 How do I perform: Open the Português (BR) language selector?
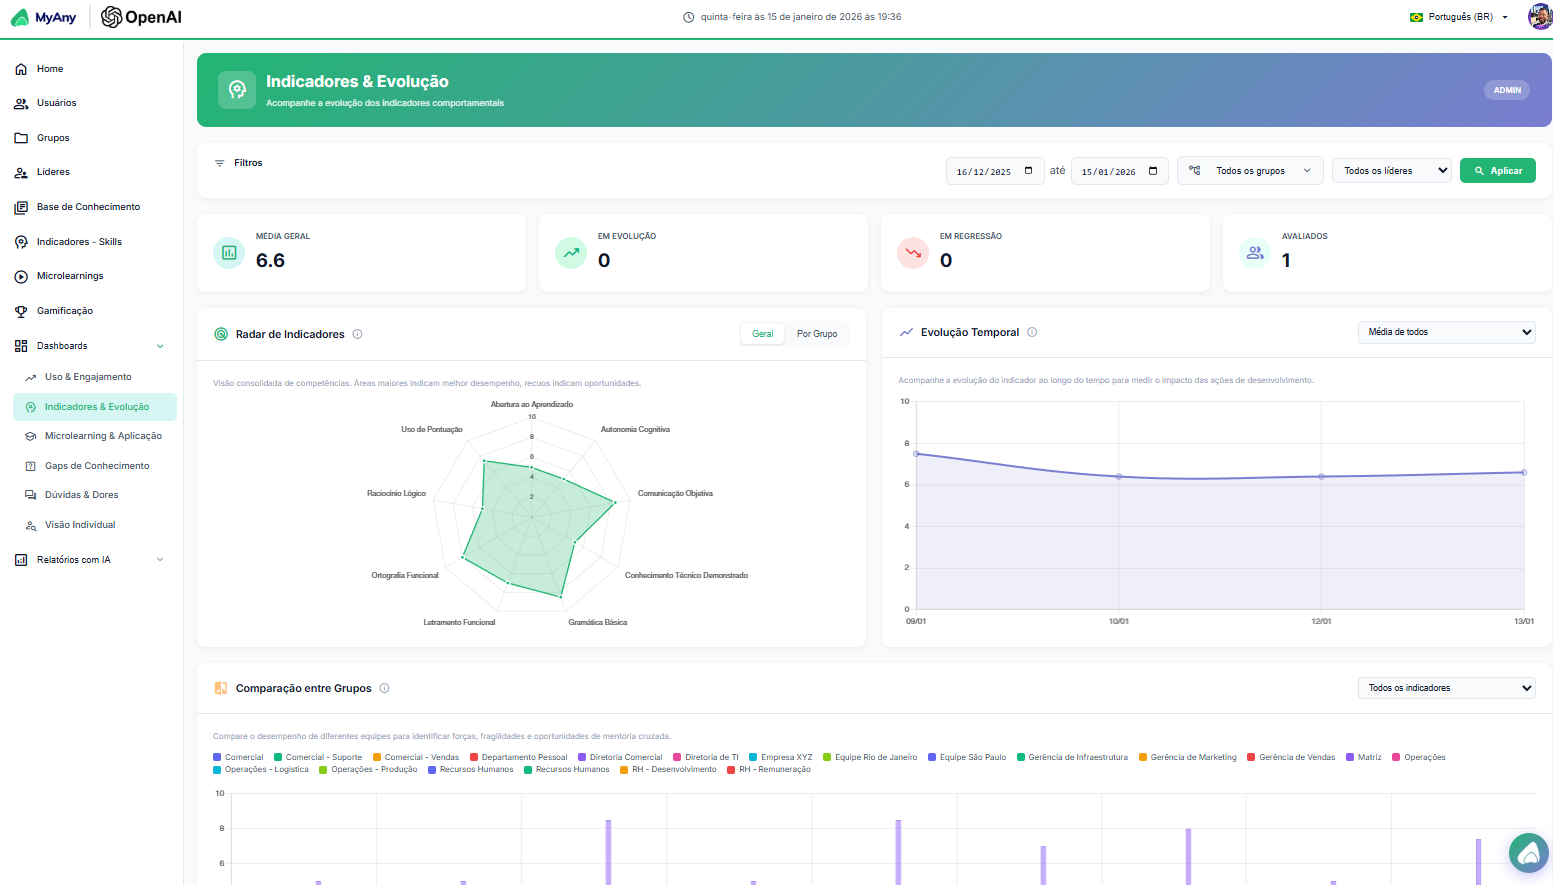click(x=1457, y=16)
